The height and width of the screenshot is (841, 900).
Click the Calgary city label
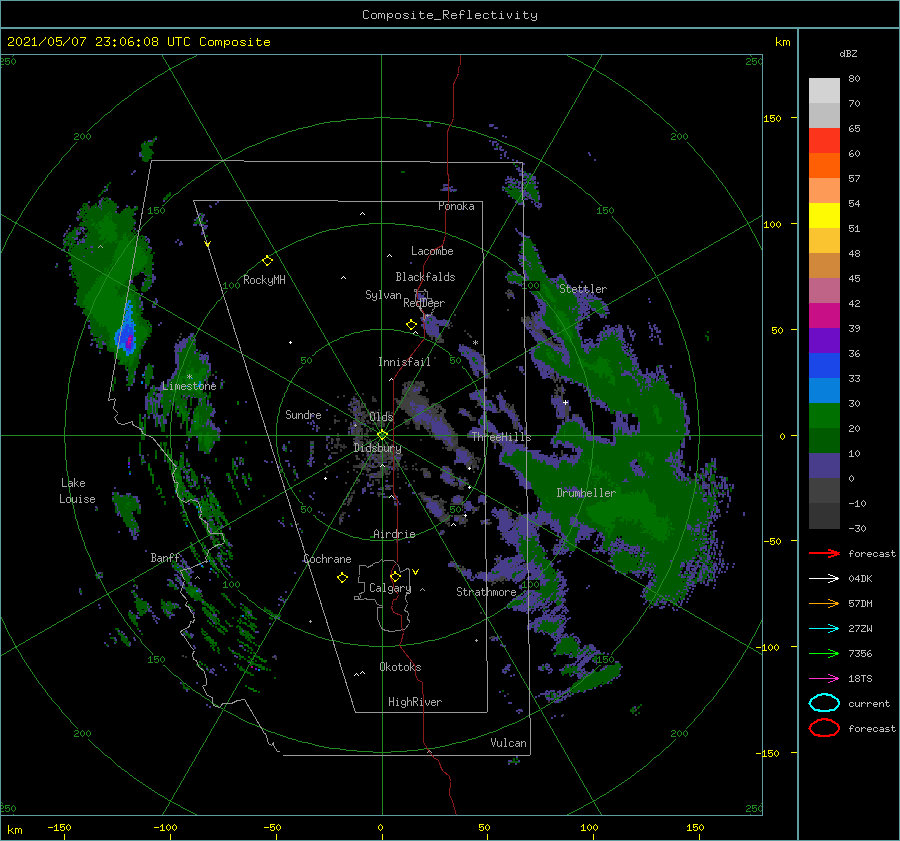390,588
